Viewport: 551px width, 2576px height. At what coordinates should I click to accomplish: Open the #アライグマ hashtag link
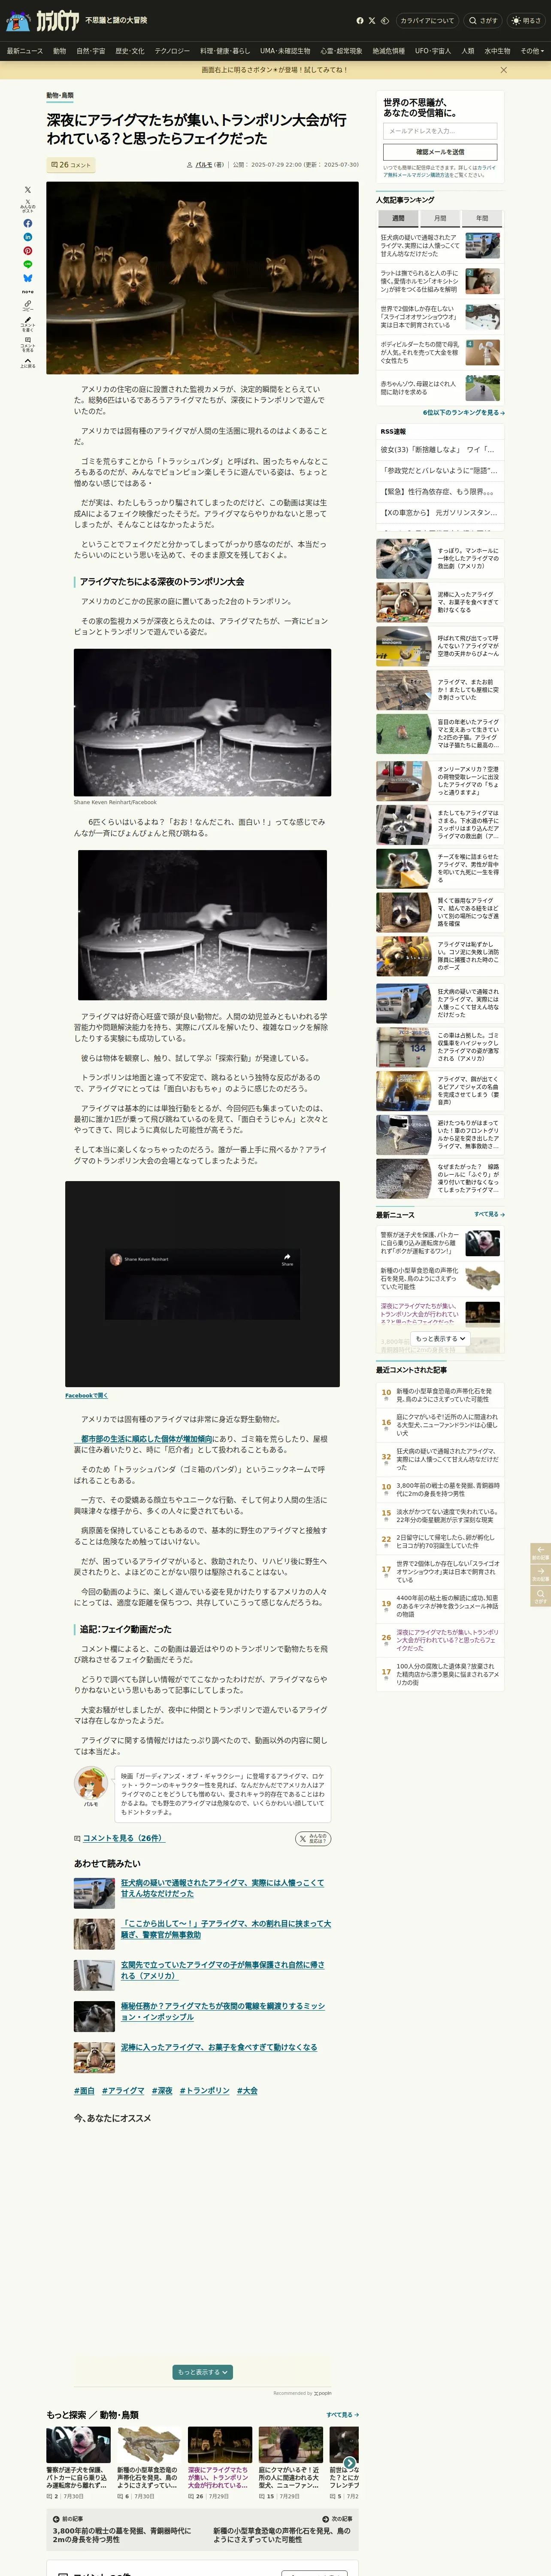[123, 2091]
